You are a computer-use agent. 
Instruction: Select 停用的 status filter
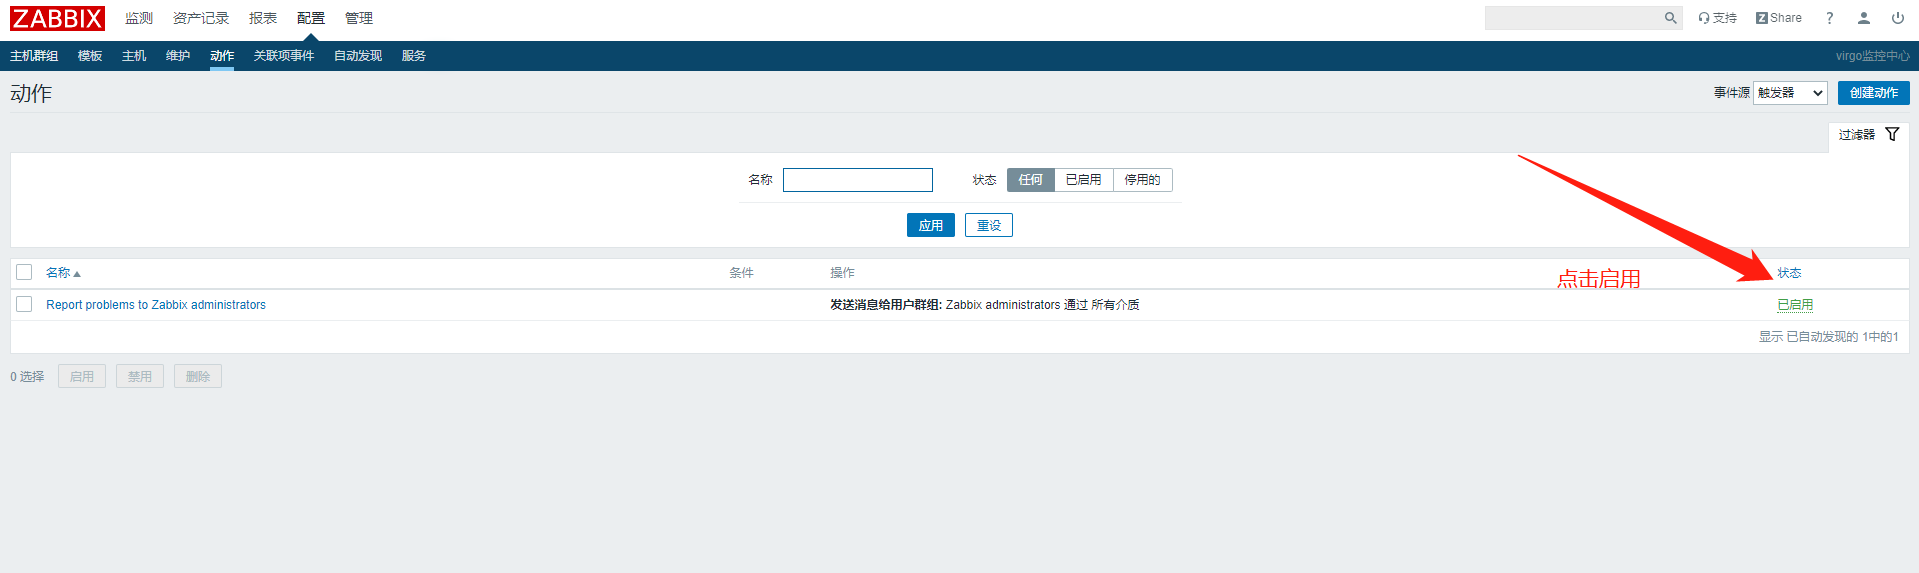(1142, 180)
